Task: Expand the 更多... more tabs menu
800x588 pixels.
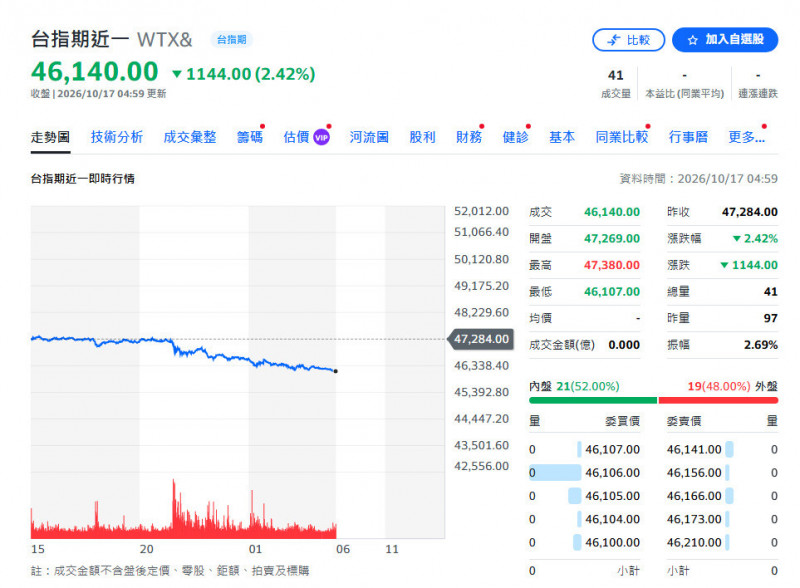Action: pos(746,137)
